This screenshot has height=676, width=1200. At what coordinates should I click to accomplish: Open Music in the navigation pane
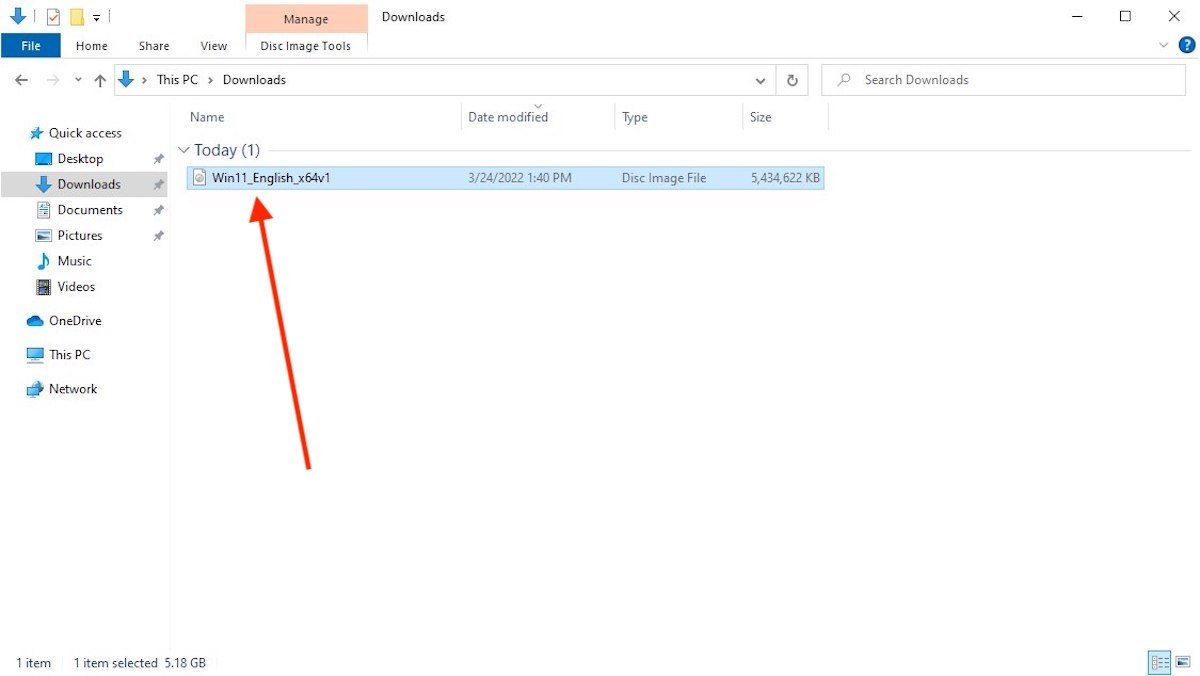click(x=74, y=261)
